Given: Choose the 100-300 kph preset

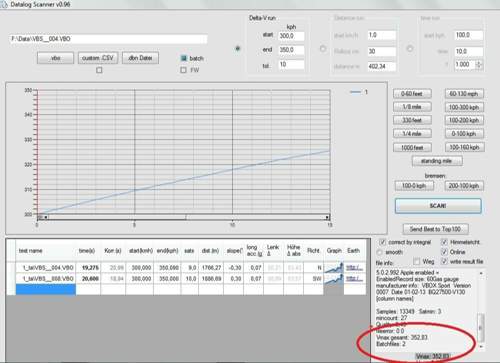Looking at the screenshot, I should [x=464, y=107].
